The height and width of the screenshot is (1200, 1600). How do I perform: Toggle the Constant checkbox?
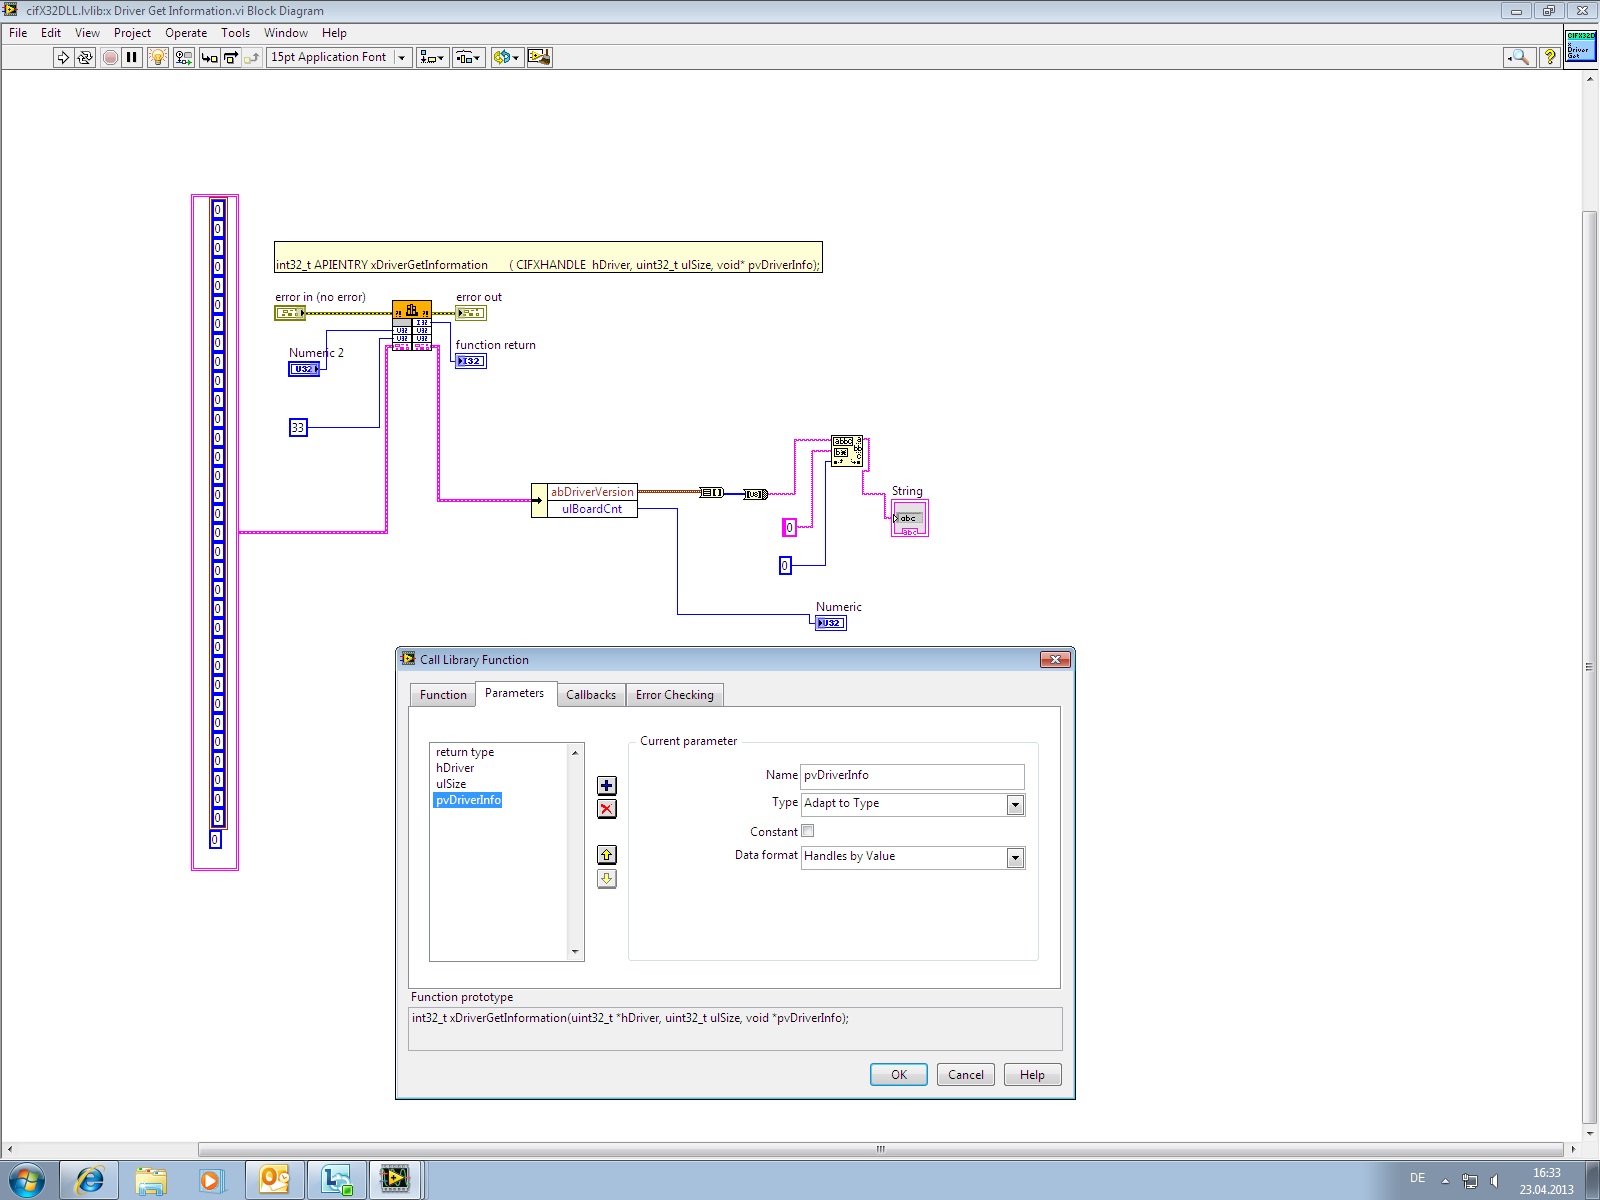(x=808, y=831)
